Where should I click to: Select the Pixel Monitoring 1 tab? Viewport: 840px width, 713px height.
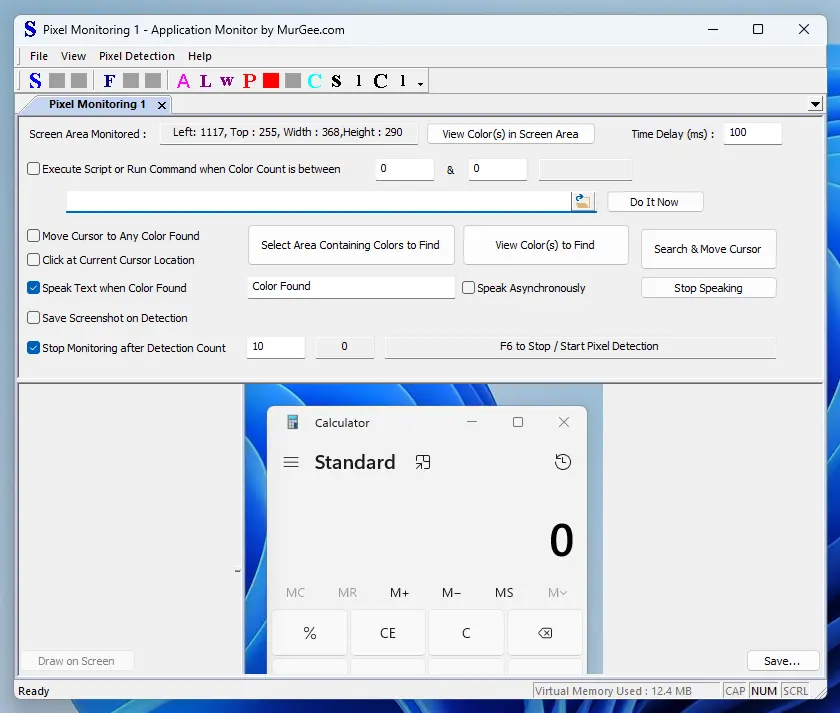point(97,104)
